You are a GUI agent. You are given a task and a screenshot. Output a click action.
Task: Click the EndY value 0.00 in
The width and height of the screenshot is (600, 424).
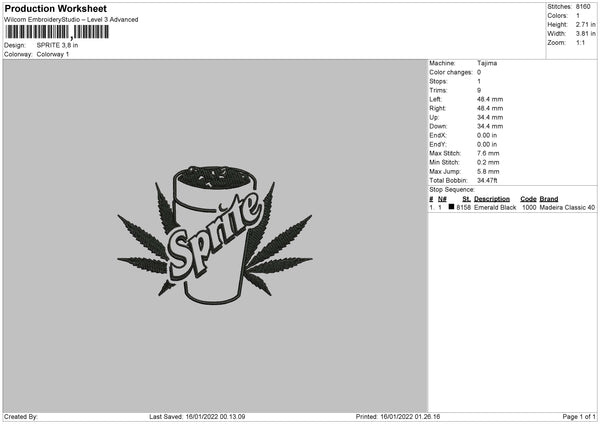pyautogui.click(x=487, y=145)
